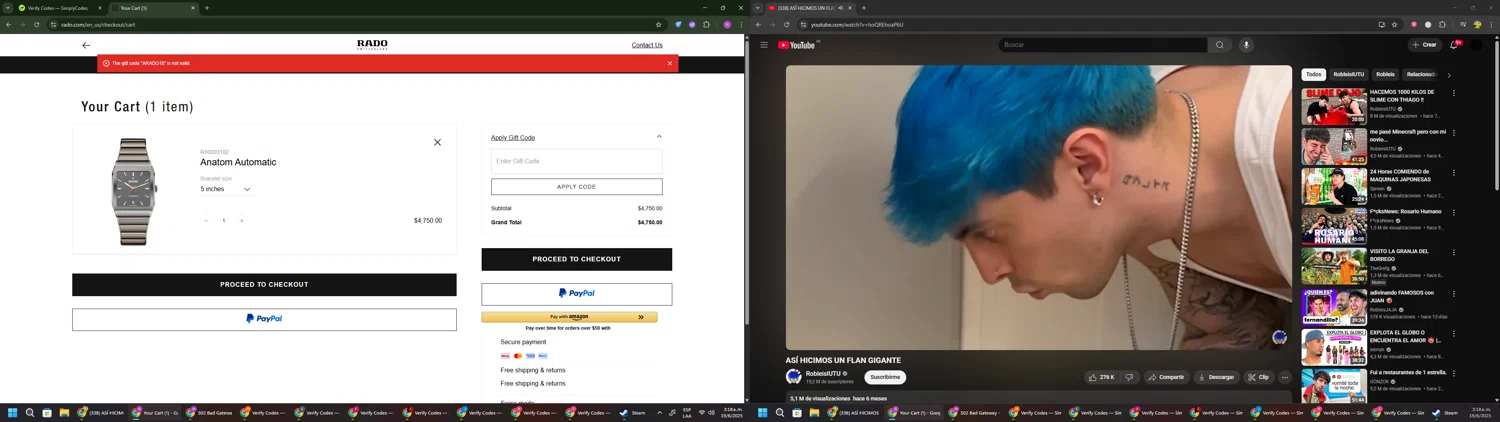This screenshot has height=422, width=1500.
Task: Open Windows search on left taskbar
Action: click(x=30, y=412)
